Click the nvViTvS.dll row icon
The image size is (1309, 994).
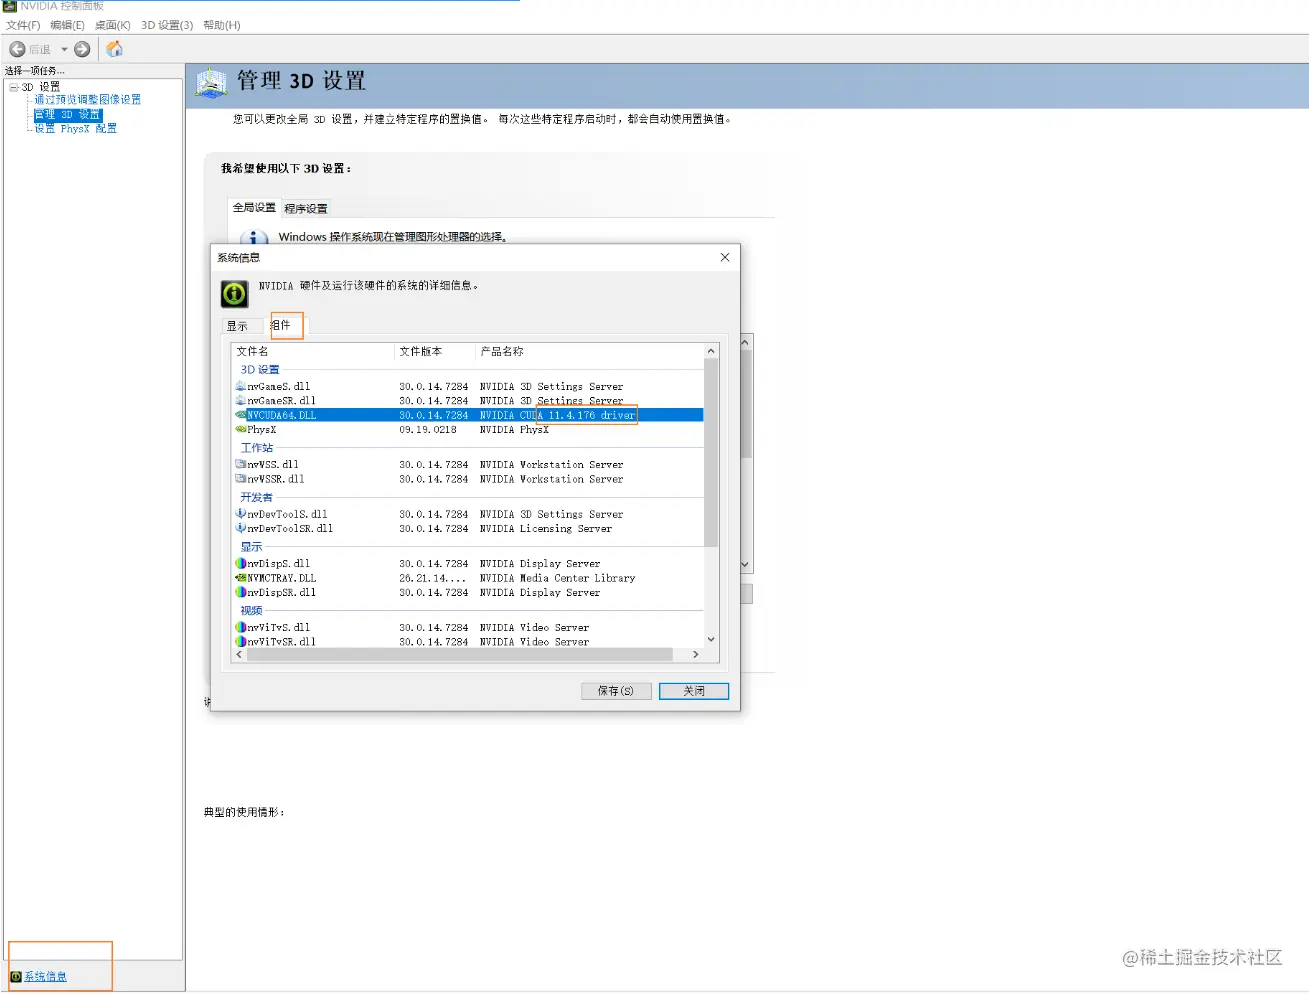pos(240,627)
